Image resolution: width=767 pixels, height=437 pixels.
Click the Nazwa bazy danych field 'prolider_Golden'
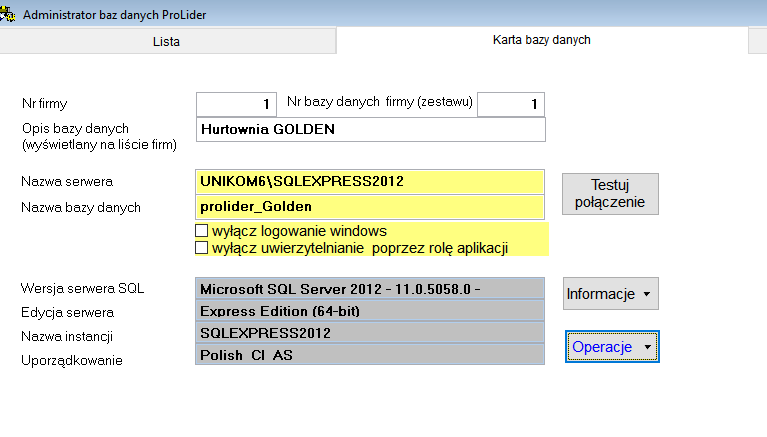tap(370, 207)
